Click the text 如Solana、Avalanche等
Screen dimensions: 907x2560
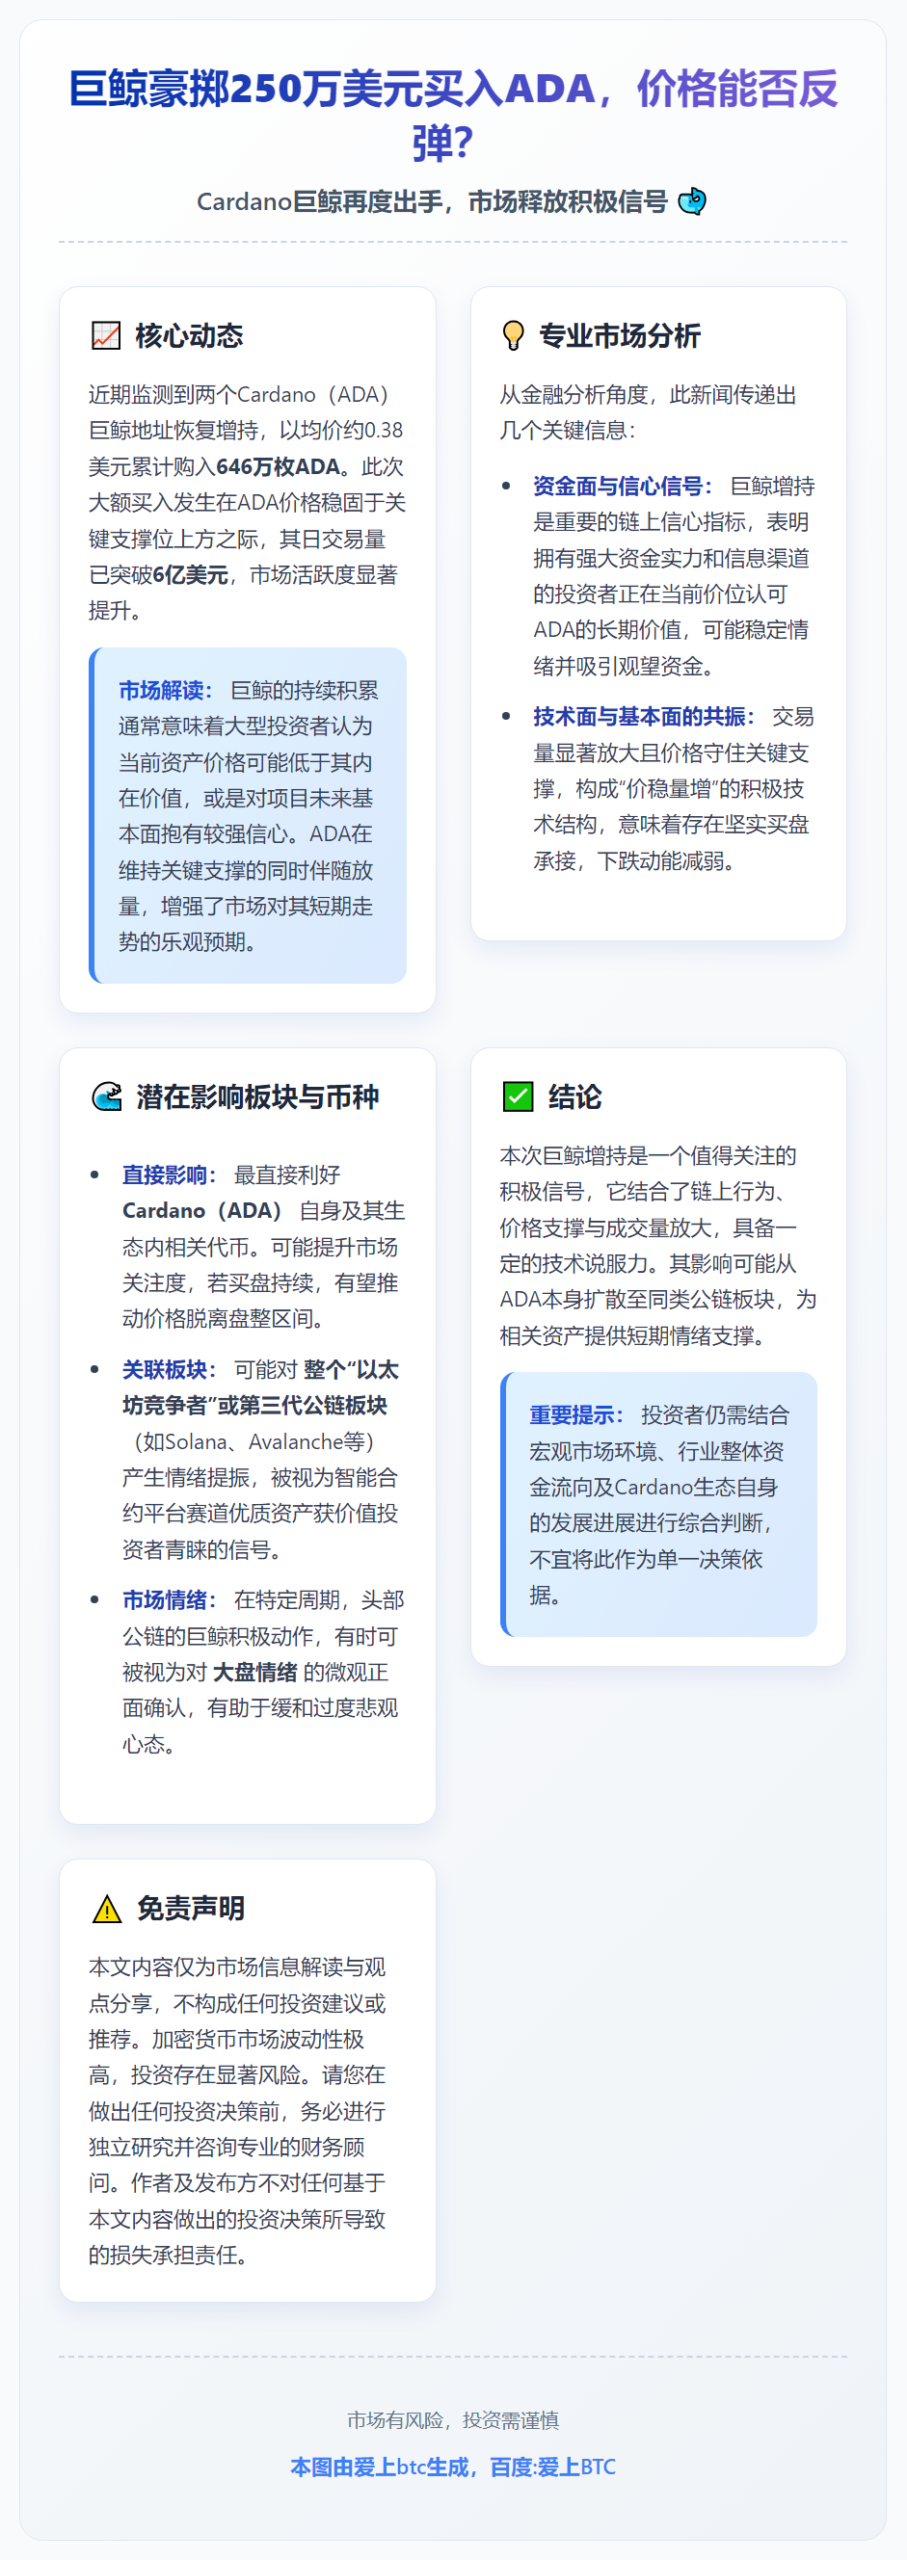tap(254, 1441)
